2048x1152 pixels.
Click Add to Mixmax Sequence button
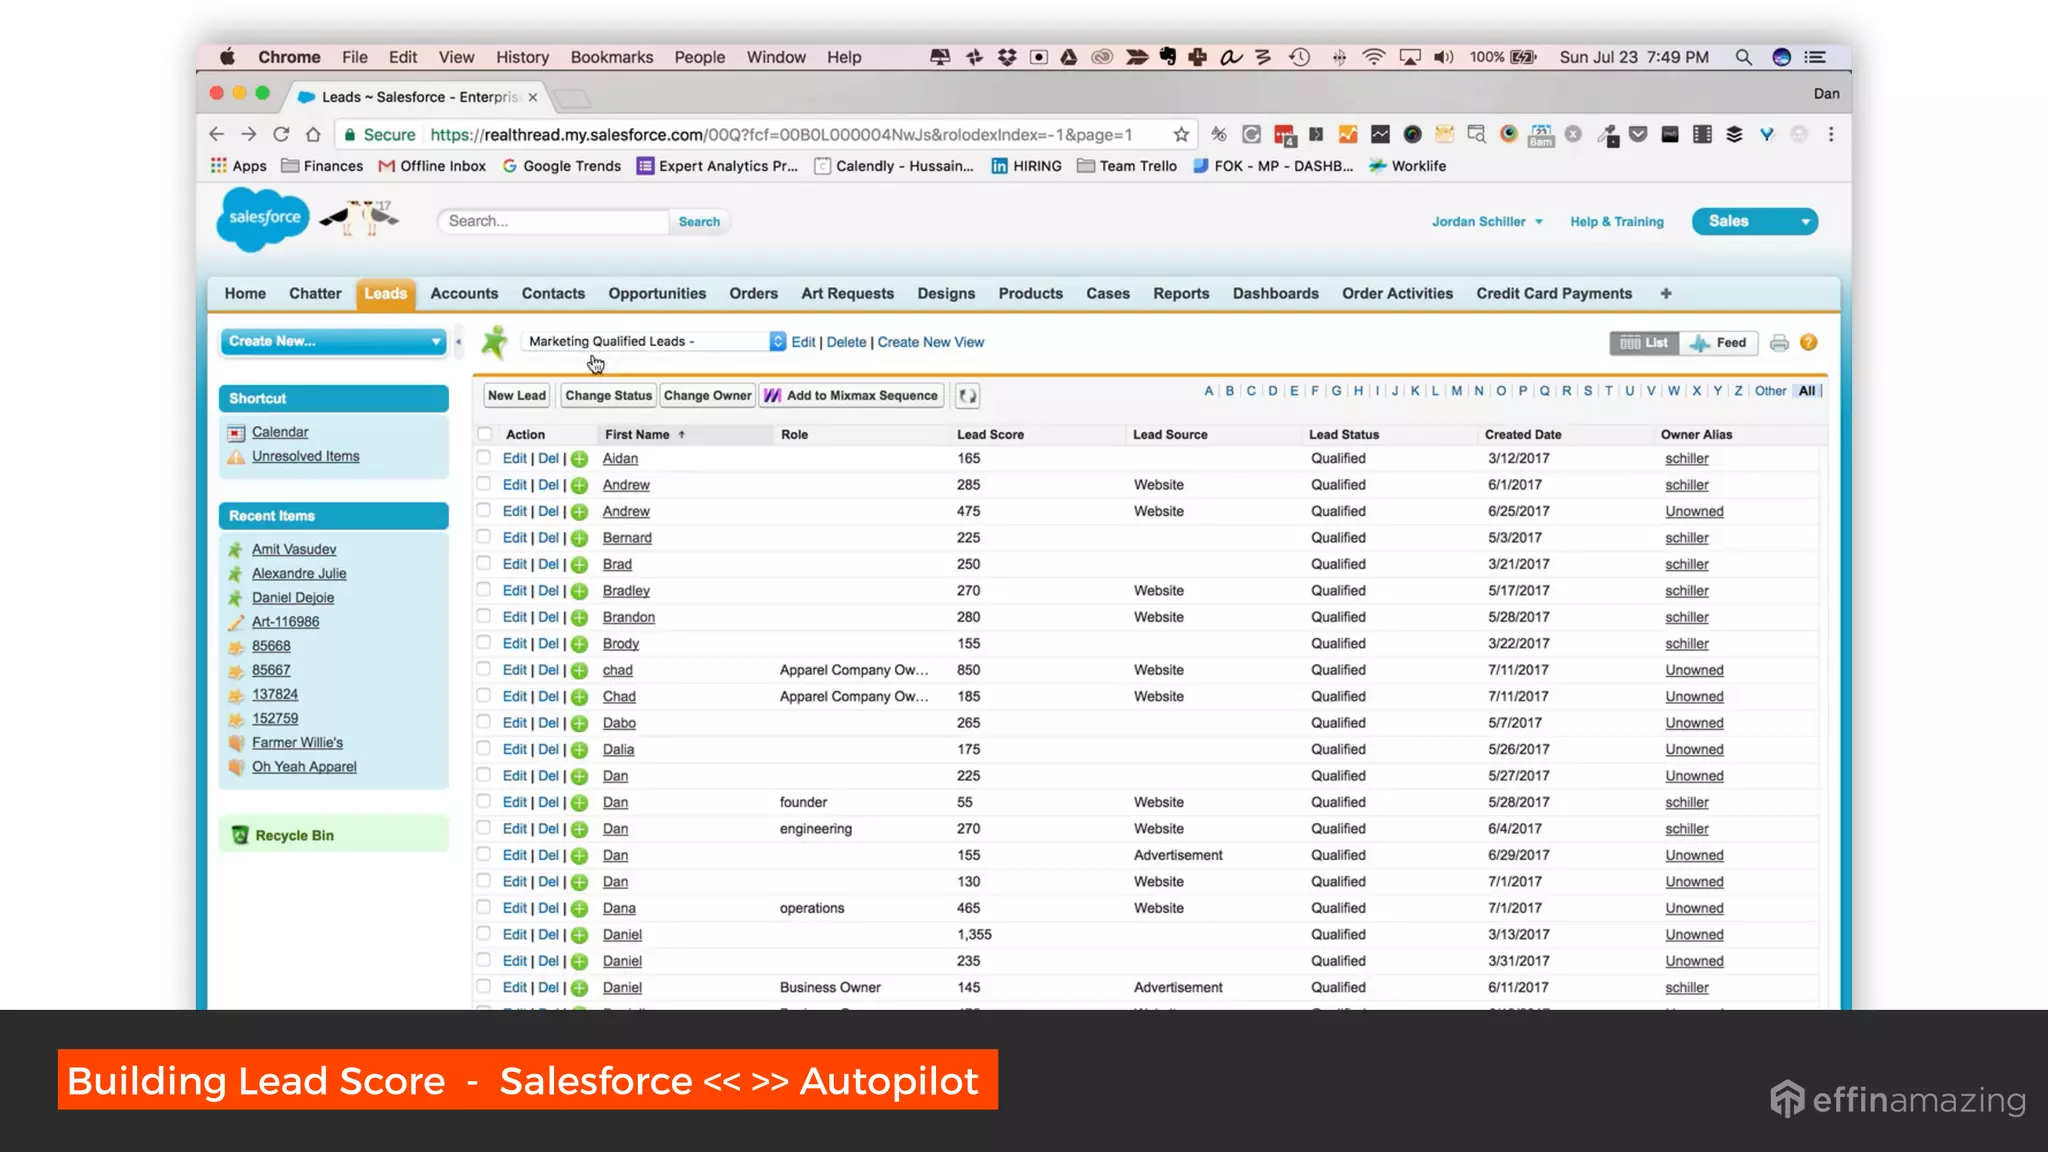point(851,396)
